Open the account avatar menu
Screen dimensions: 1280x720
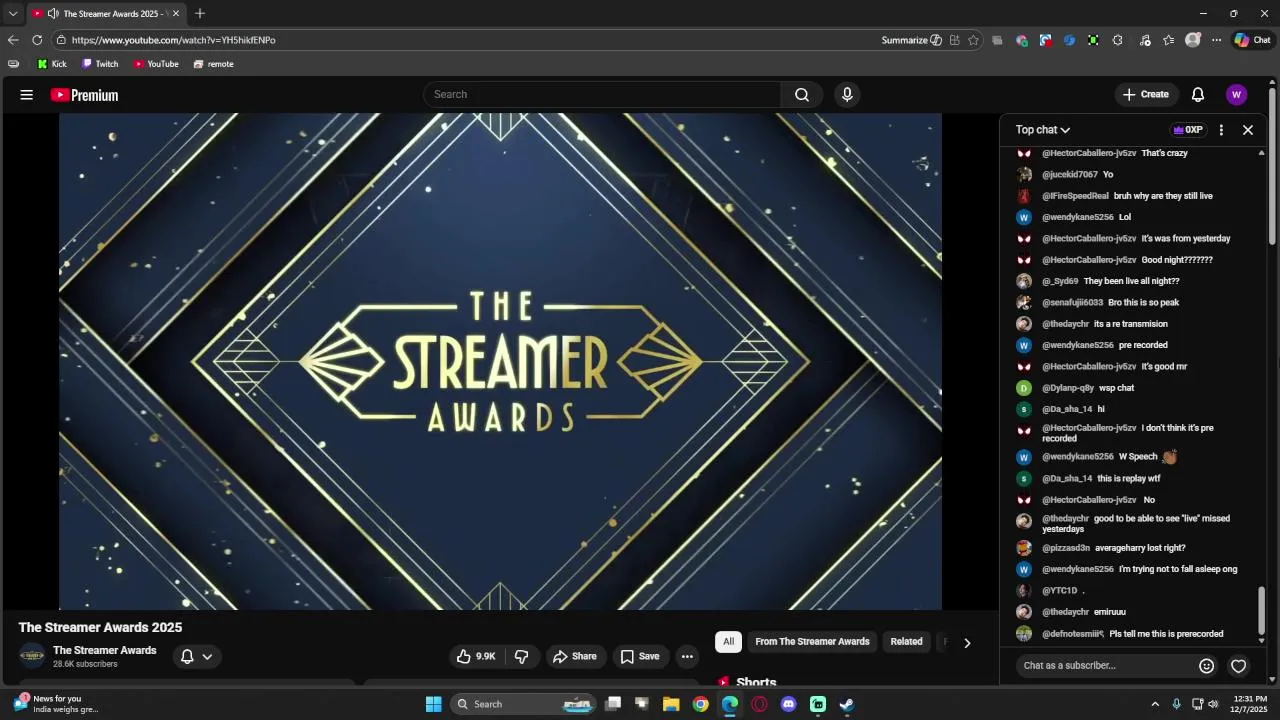point(1237,94)
